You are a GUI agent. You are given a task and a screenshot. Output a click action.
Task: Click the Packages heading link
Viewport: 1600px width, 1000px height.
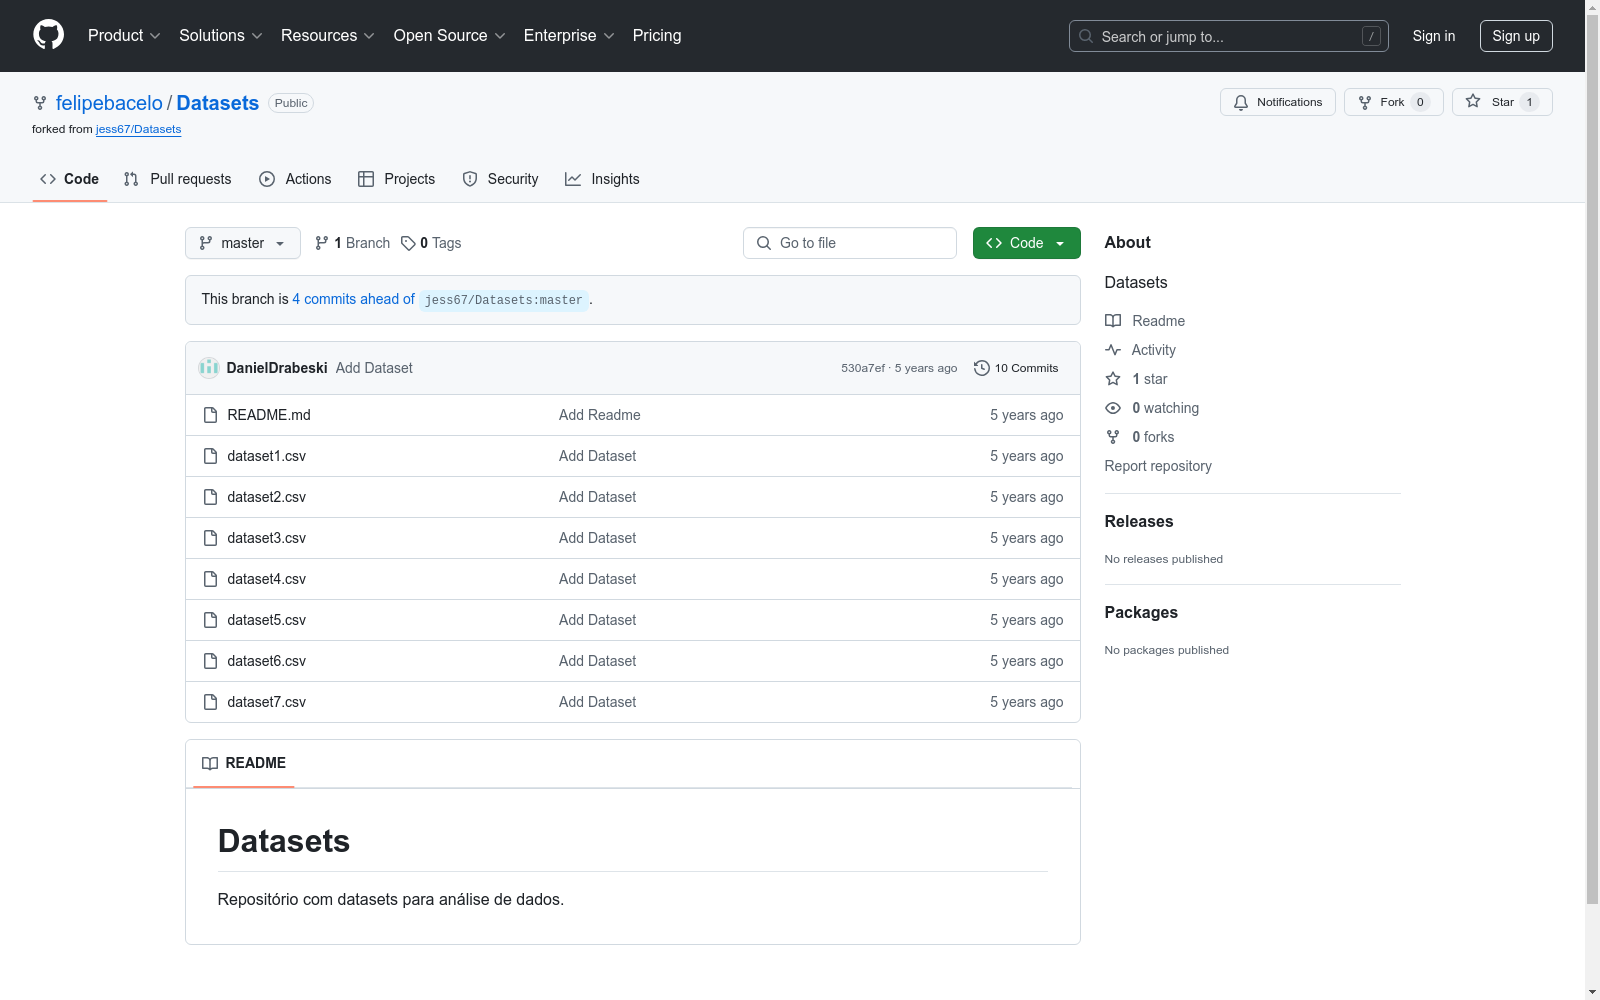pos(1141,612)
